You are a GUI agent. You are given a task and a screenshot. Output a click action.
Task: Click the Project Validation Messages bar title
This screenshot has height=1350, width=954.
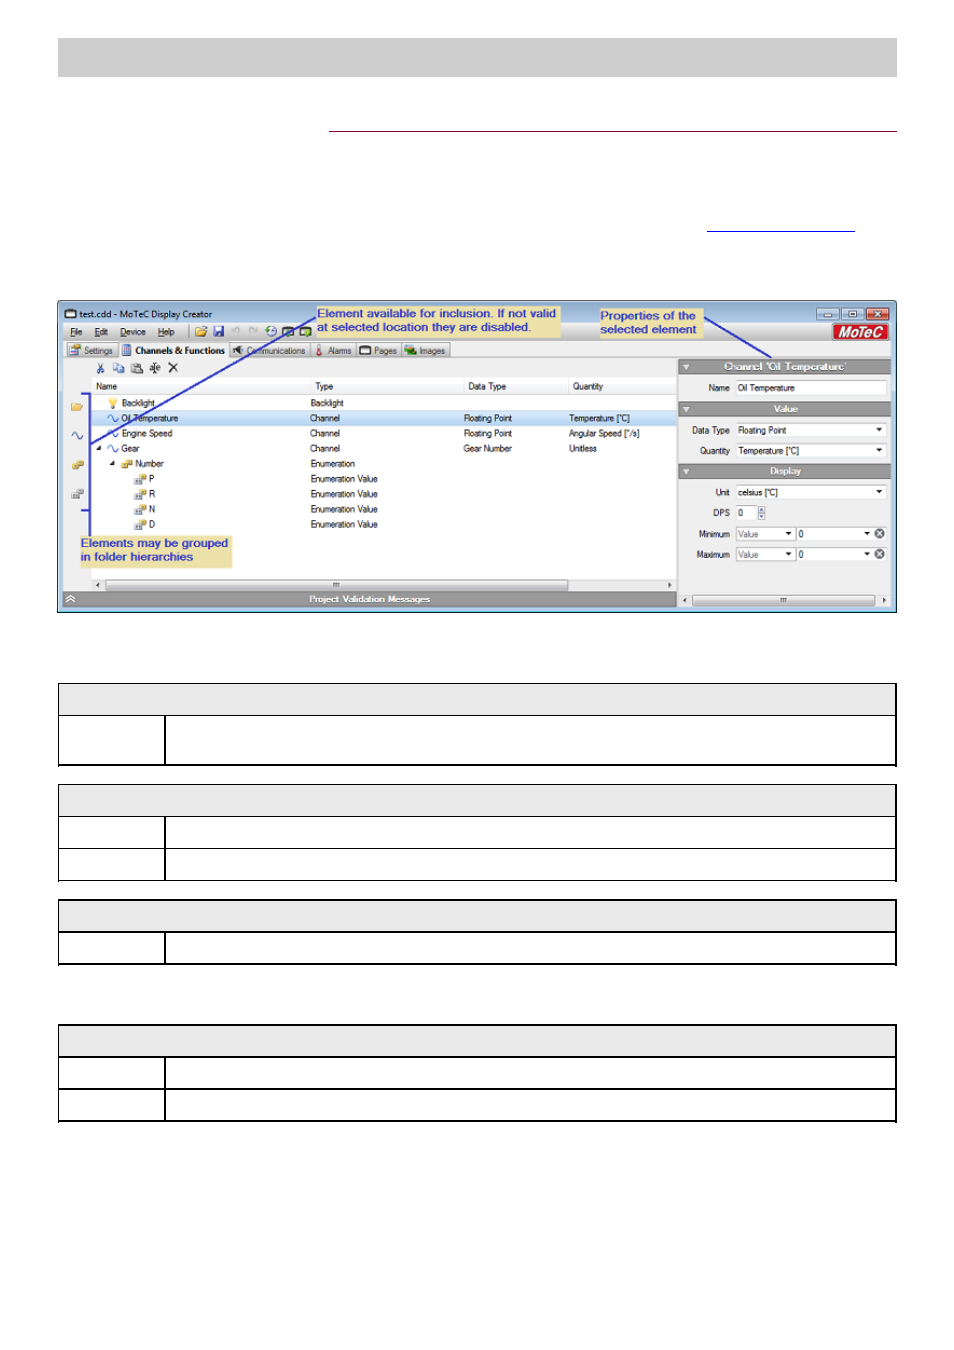coord(370,599)
